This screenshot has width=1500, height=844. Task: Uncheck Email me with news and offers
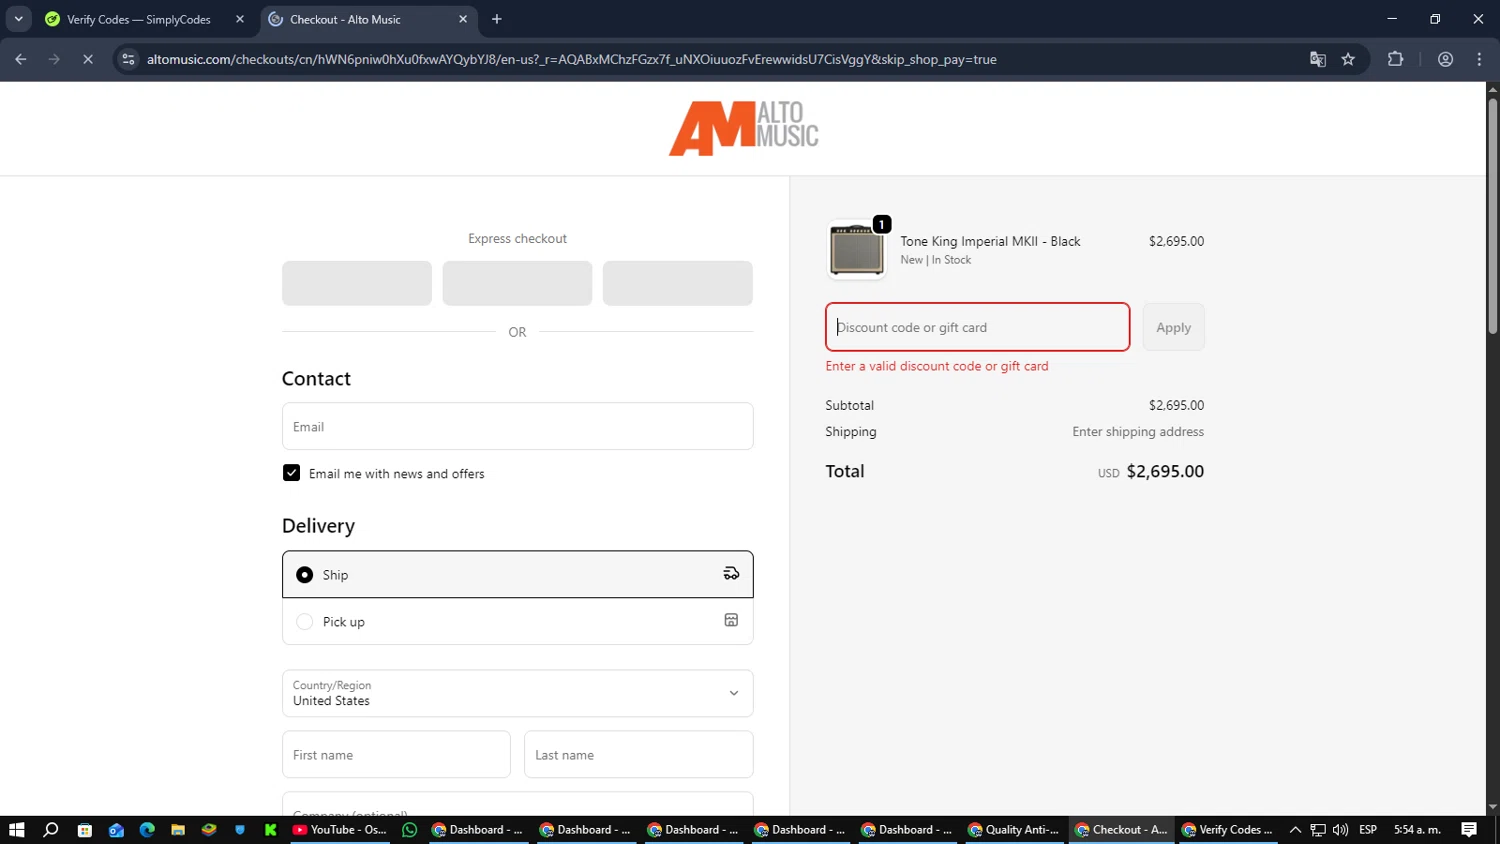(x=291, y=473)
